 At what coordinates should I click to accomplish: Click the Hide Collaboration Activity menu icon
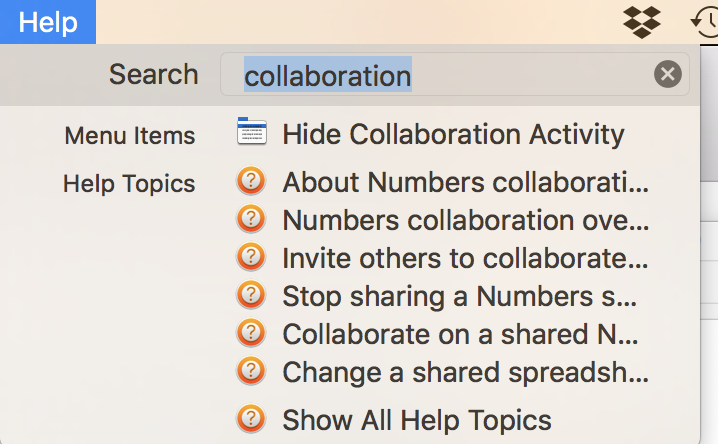[x=252, y=133]
